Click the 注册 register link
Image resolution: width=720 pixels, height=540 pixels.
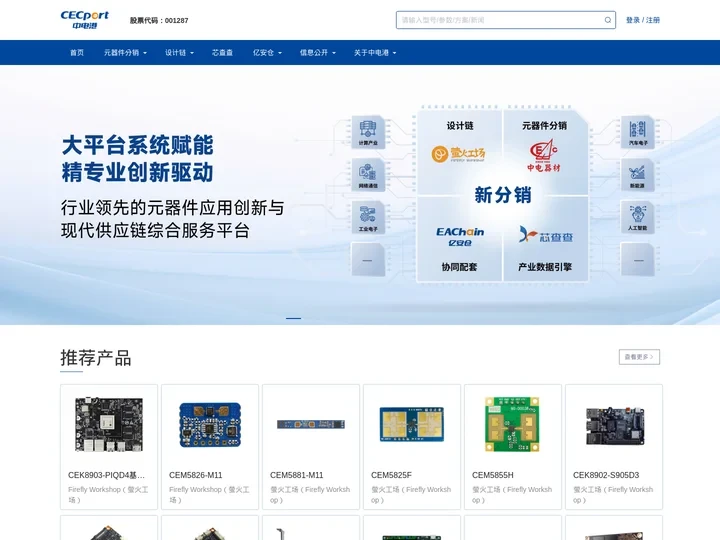(653, 20)
